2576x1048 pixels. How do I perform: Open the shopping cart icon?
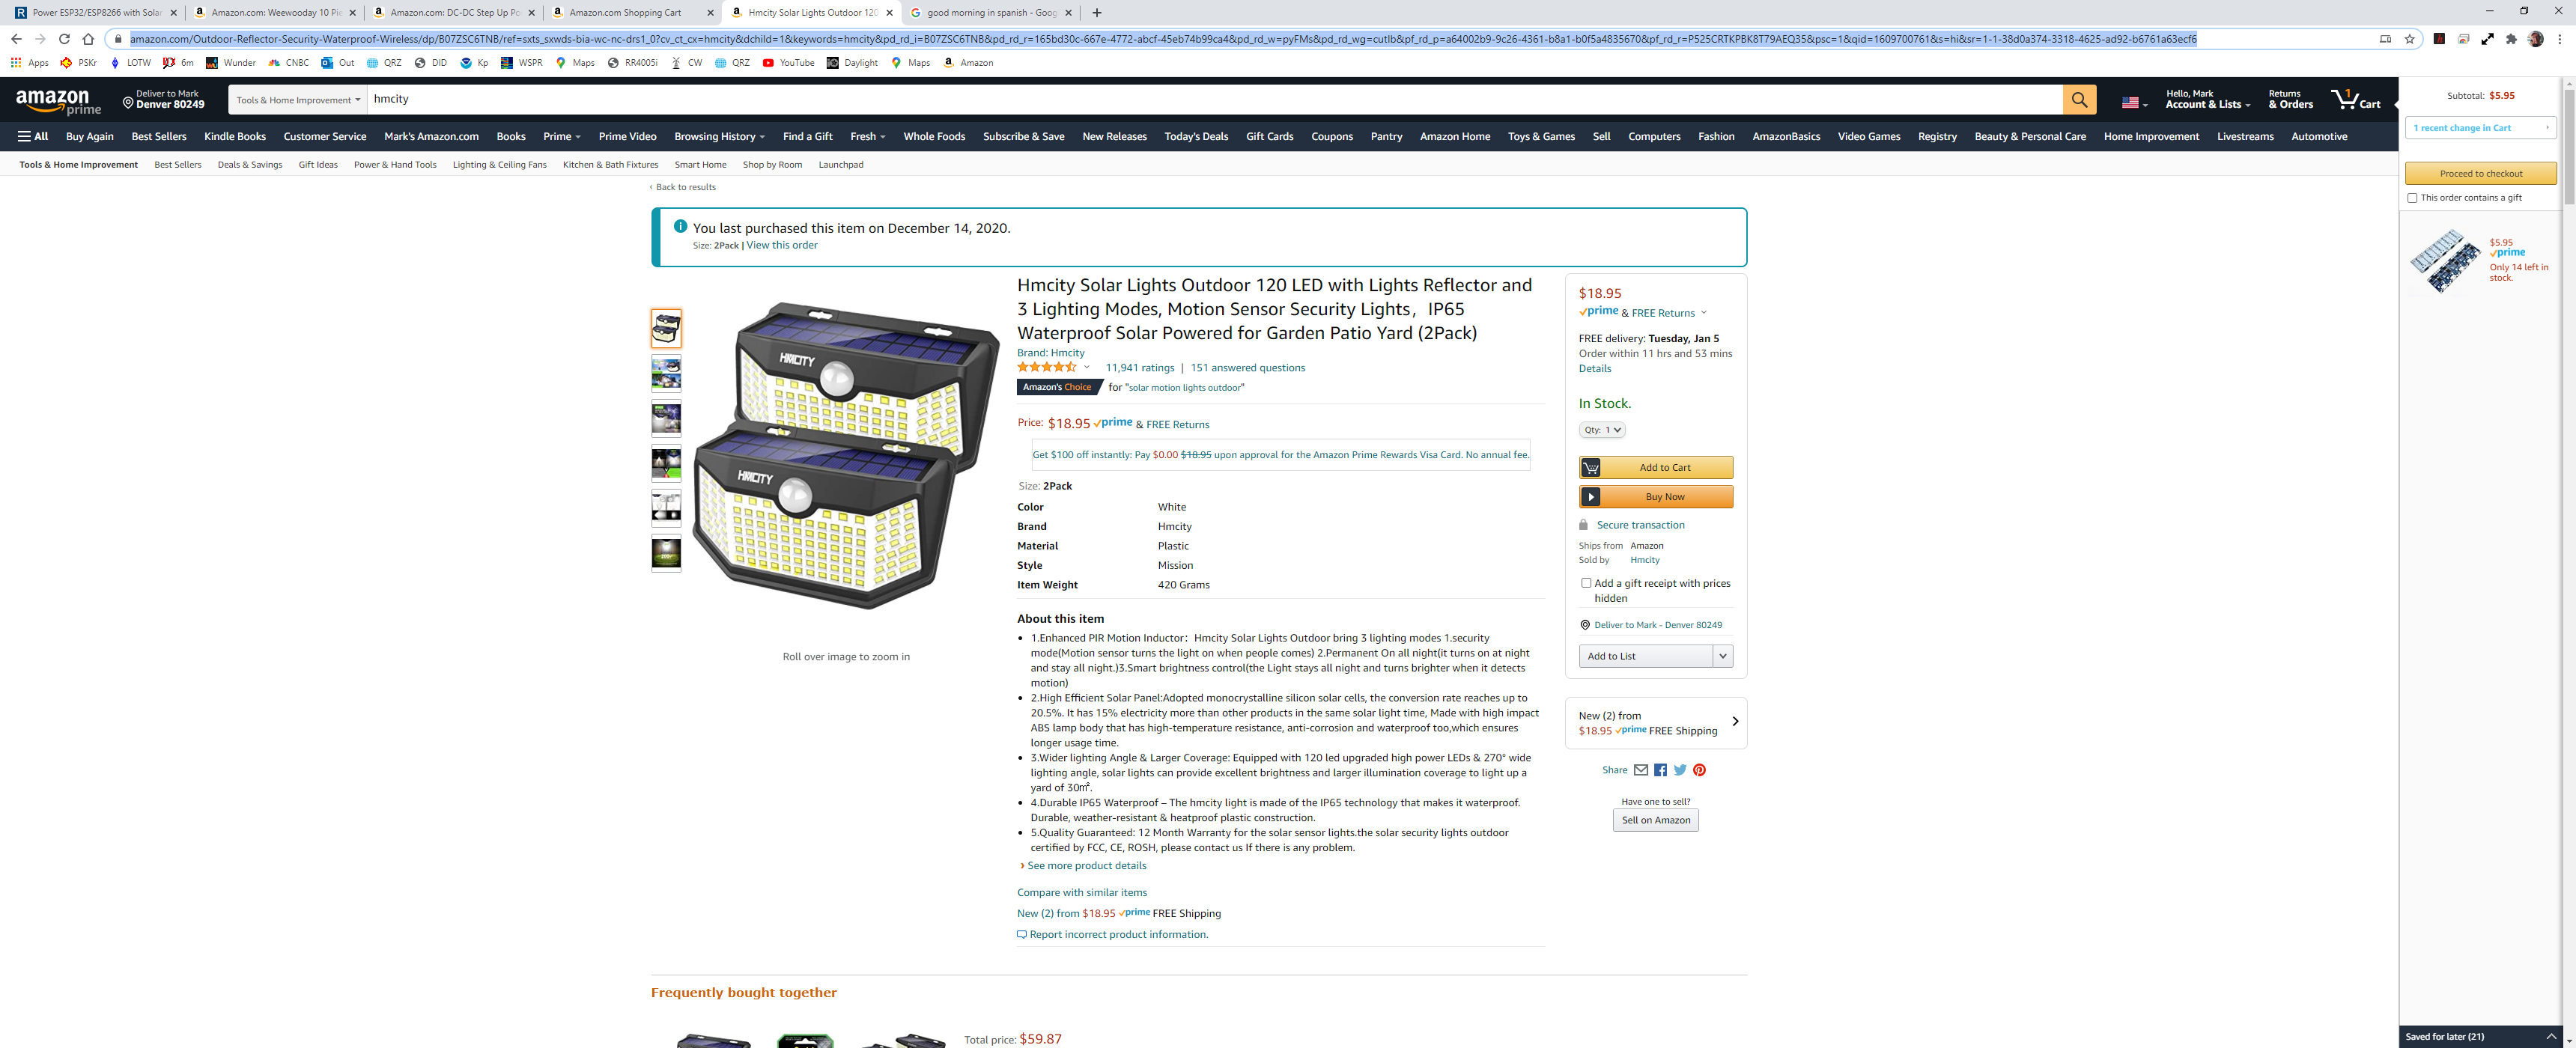(x=2355, y=100)
